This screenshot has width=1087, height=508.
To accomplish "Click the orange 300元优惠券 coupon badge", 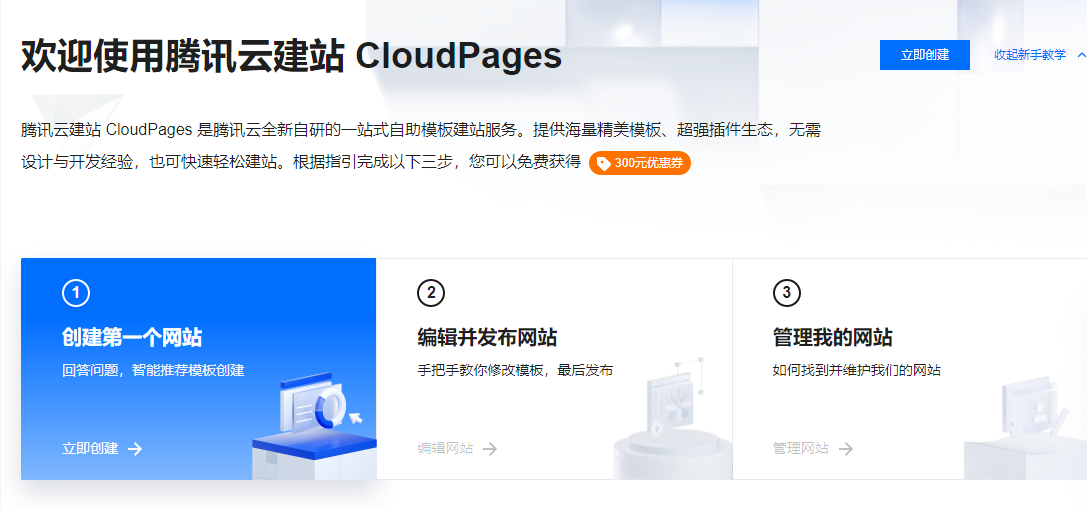I will 640,163.
